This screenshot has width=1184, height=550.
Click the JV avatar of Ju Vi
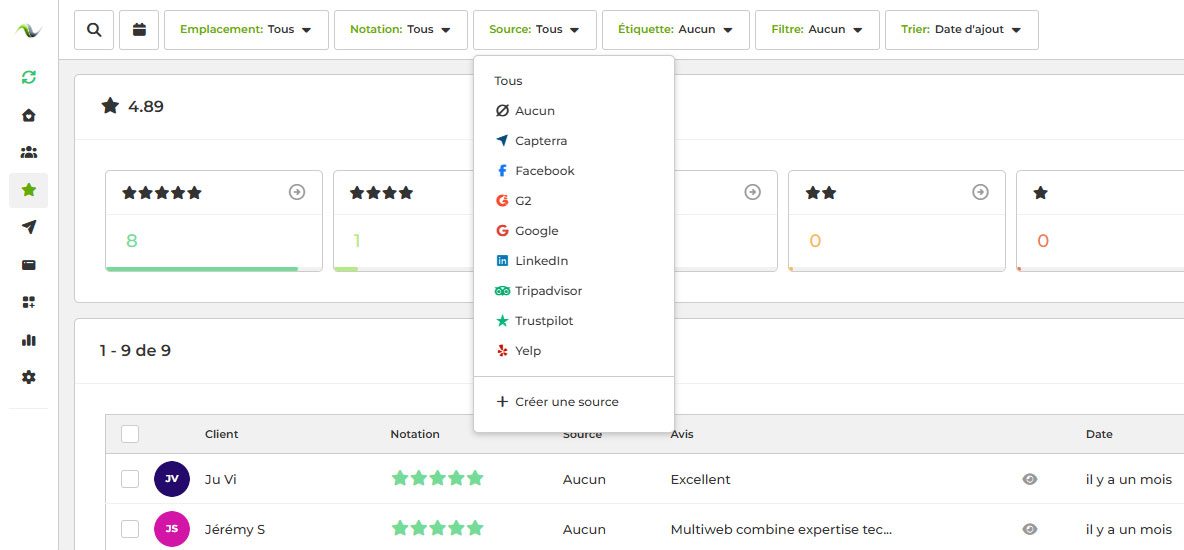point(172,479)
